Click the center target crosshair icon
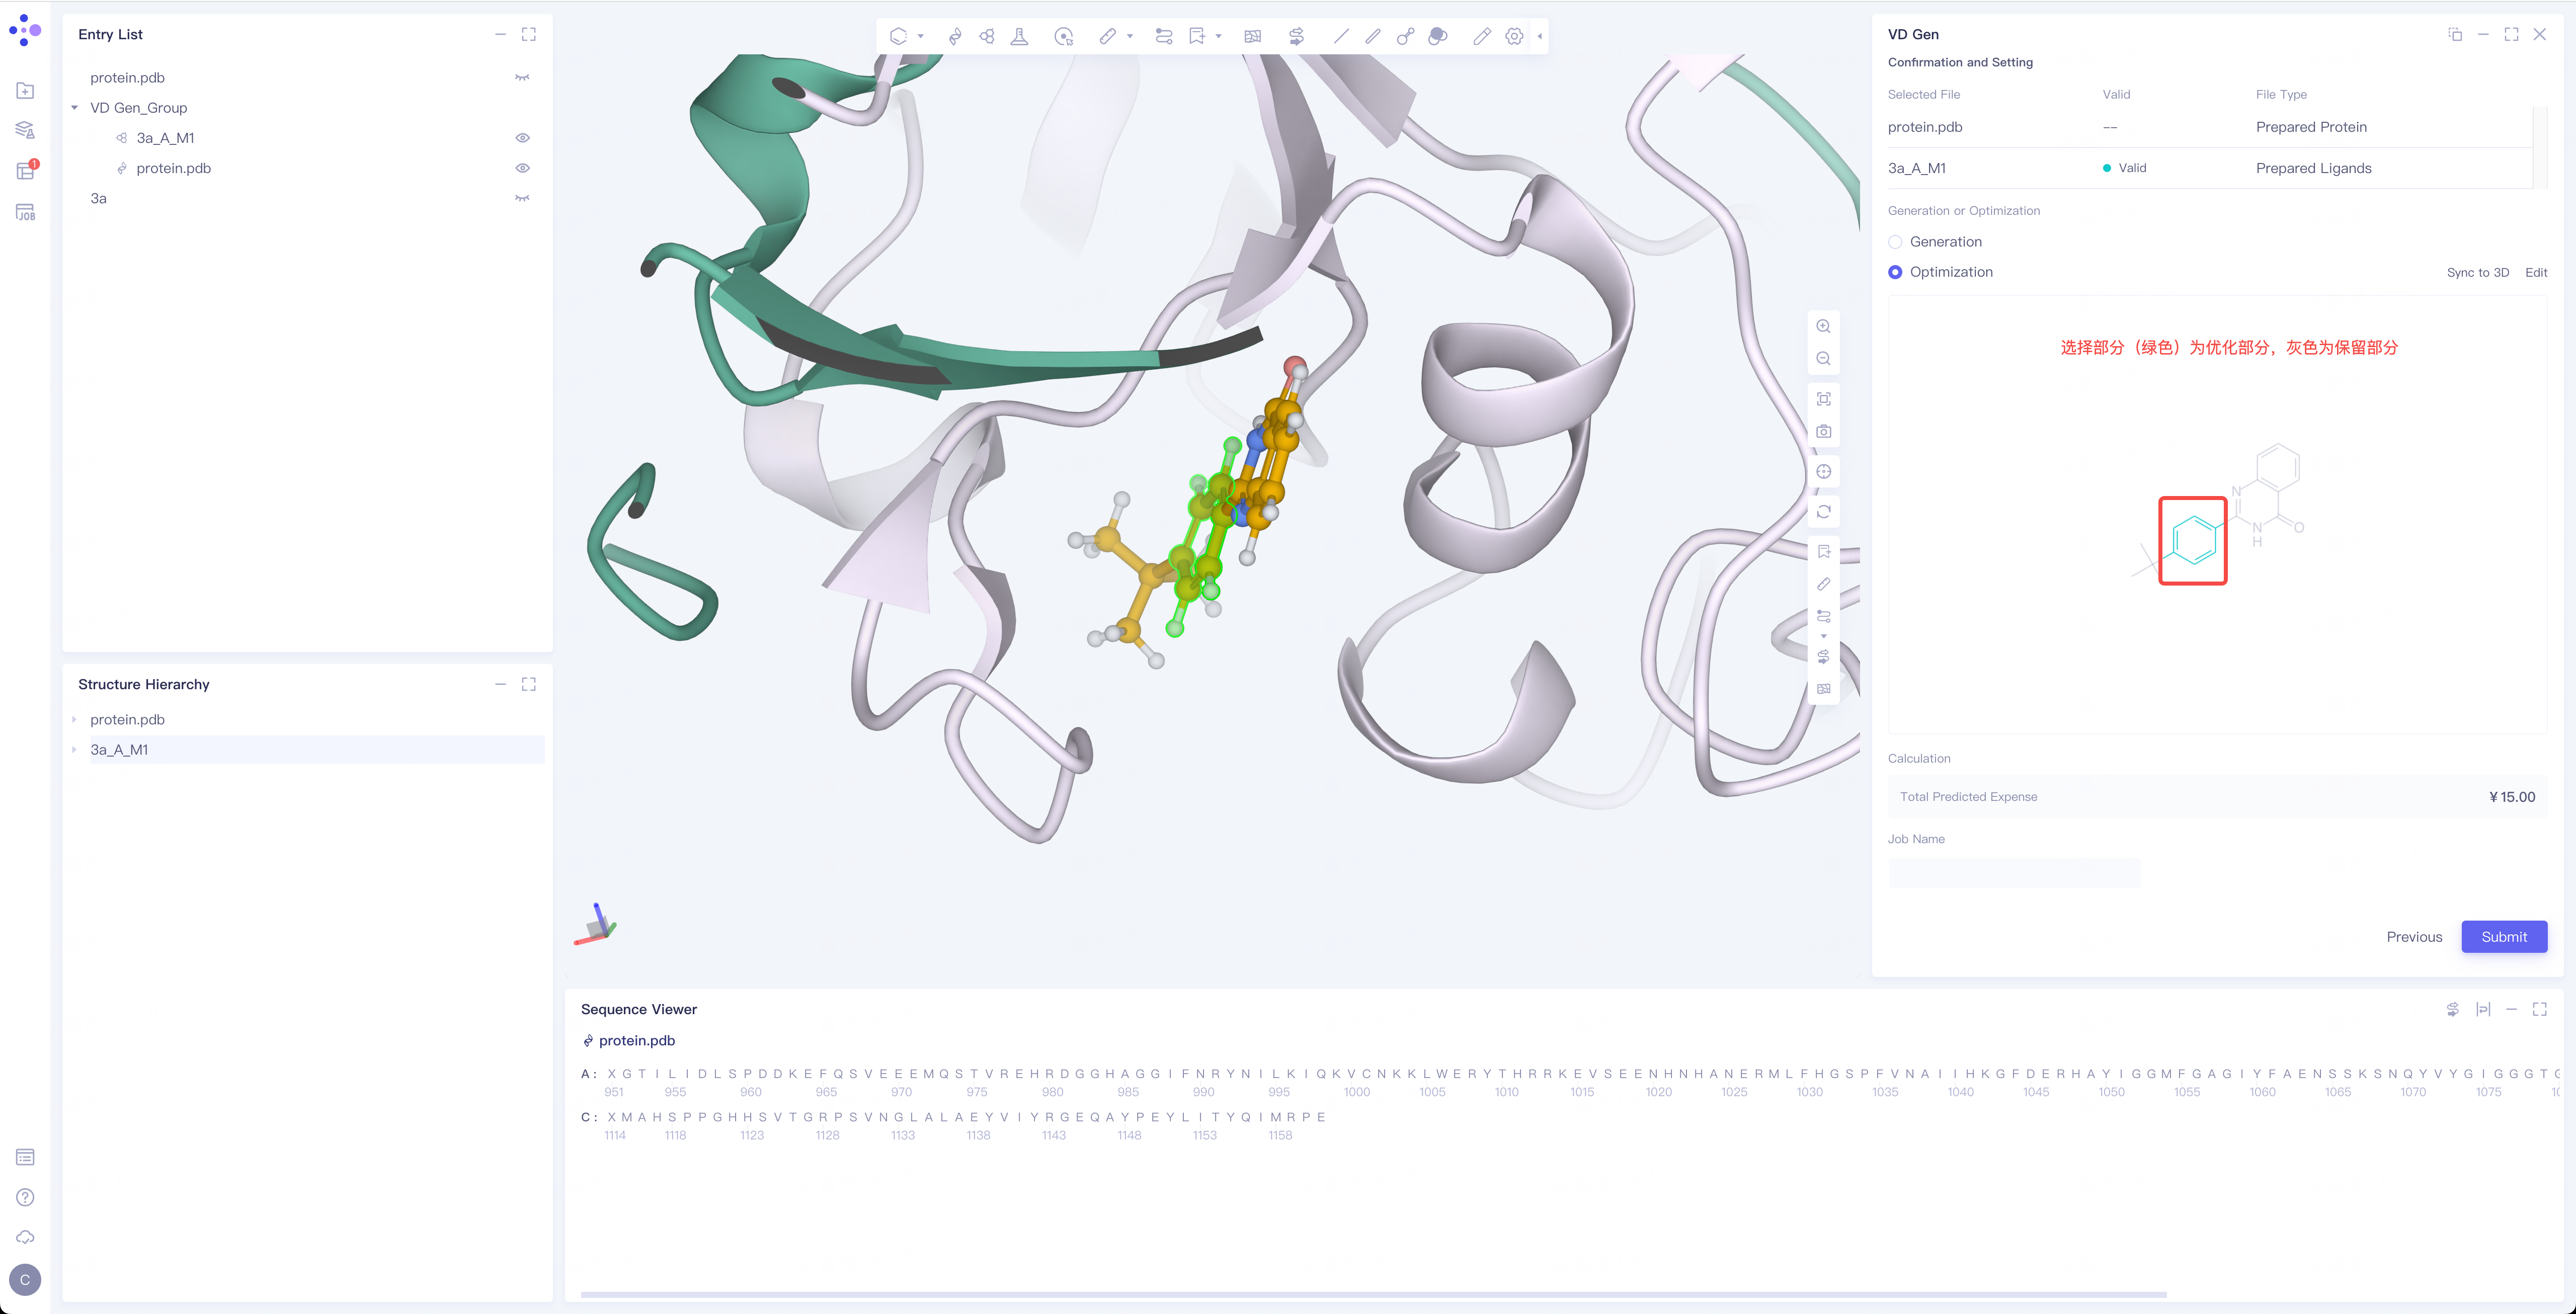This screenshot has width=2576, height=1314. (x=1824, y=471)
